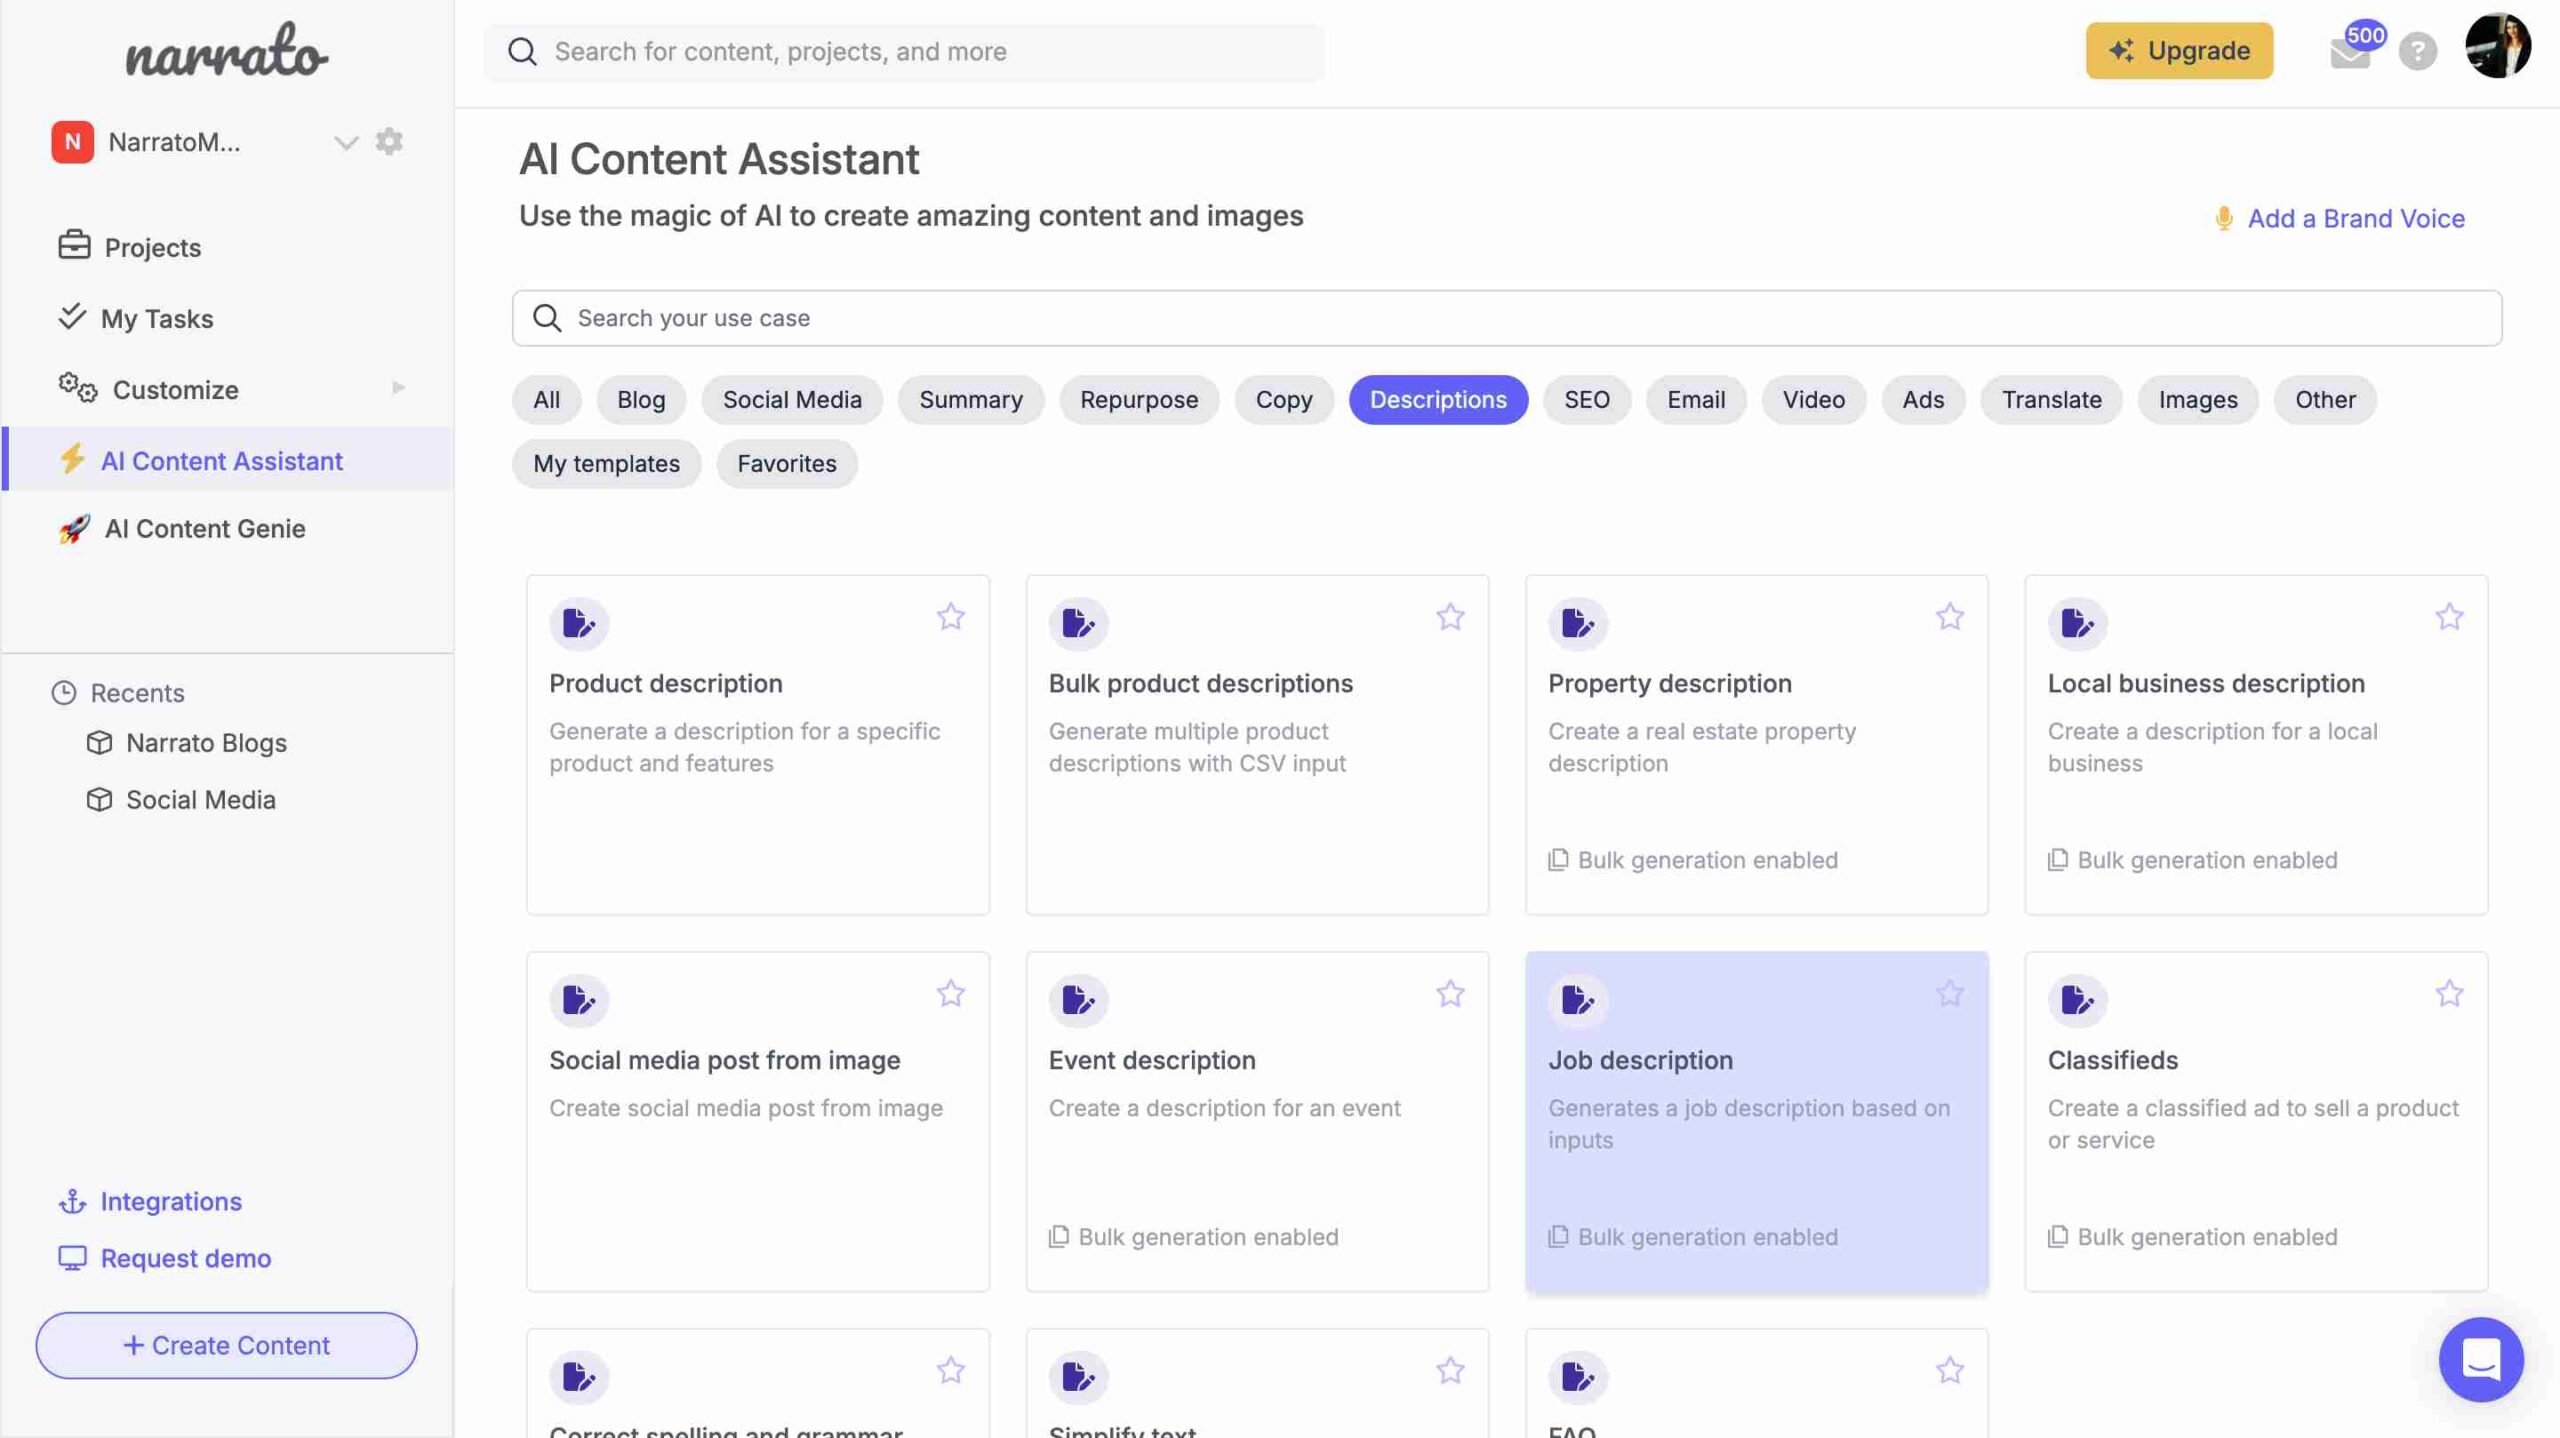
Task: Click the Projects briefcase icon
Action: 72,246
